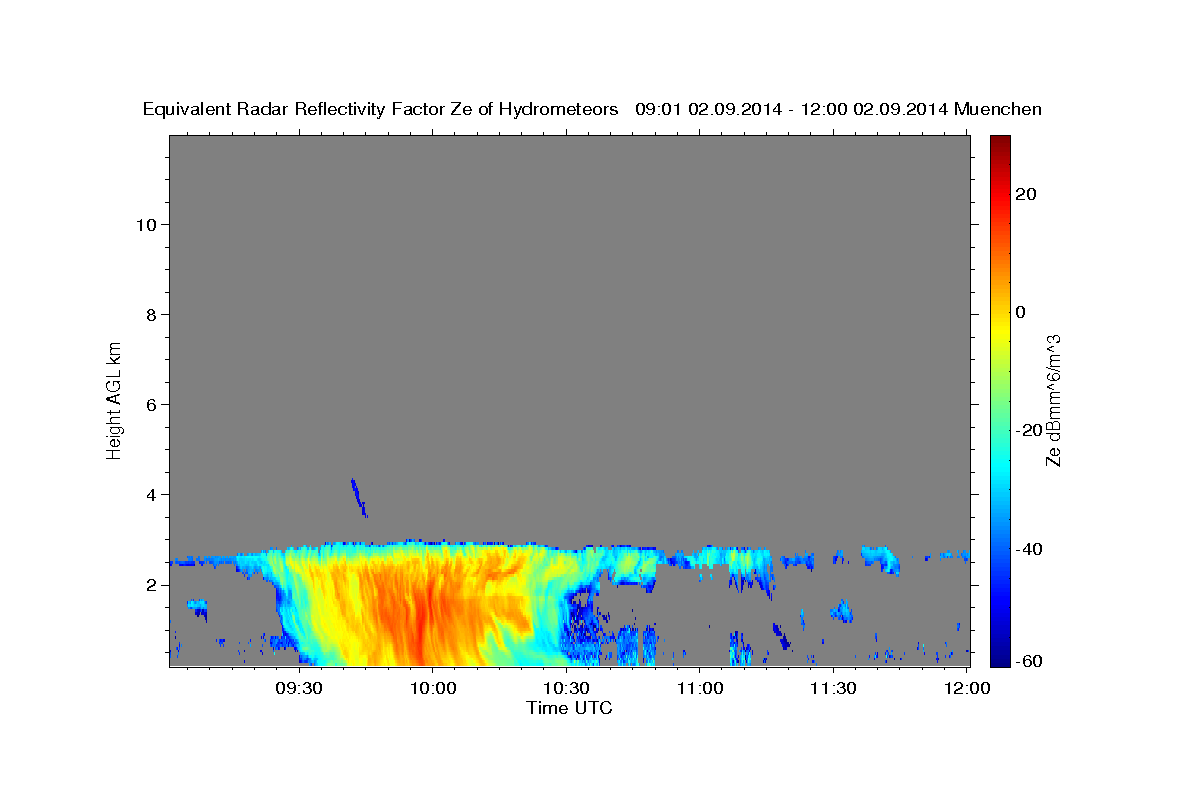The image size is (1200, 800).
Task: Click the 09:30 time tick label
Action: pyautogui.click(x=299, y=688)
